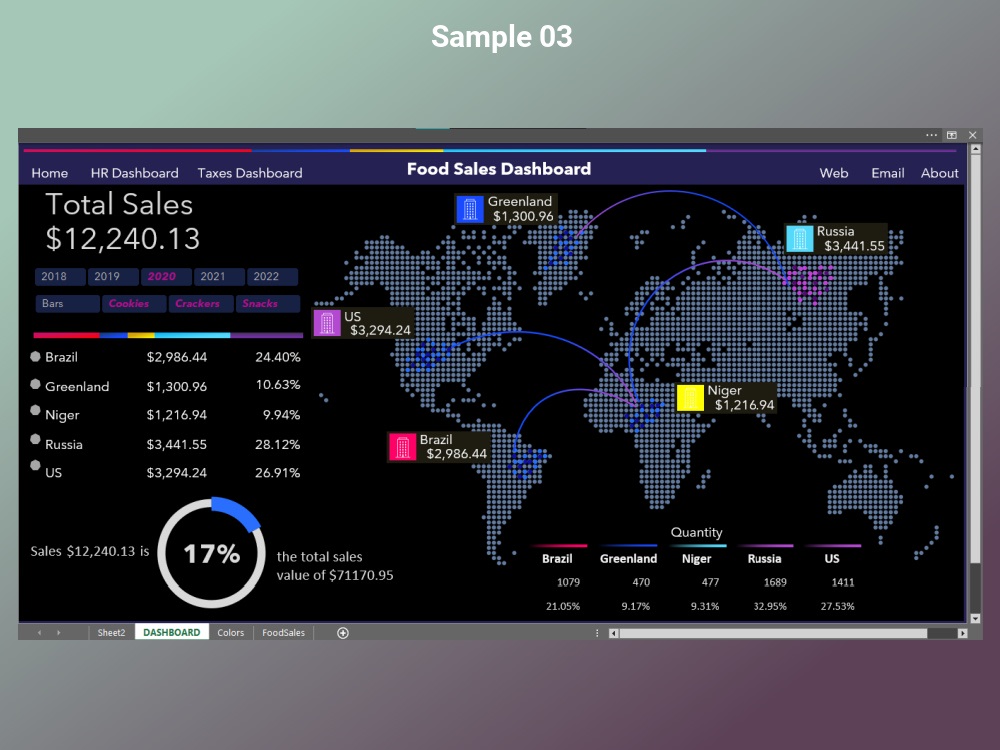Viewport: 1000px width, 750px height.
Task: Click the pink color bar under Brazil in Quantity
Action: (x=559, y=545)
